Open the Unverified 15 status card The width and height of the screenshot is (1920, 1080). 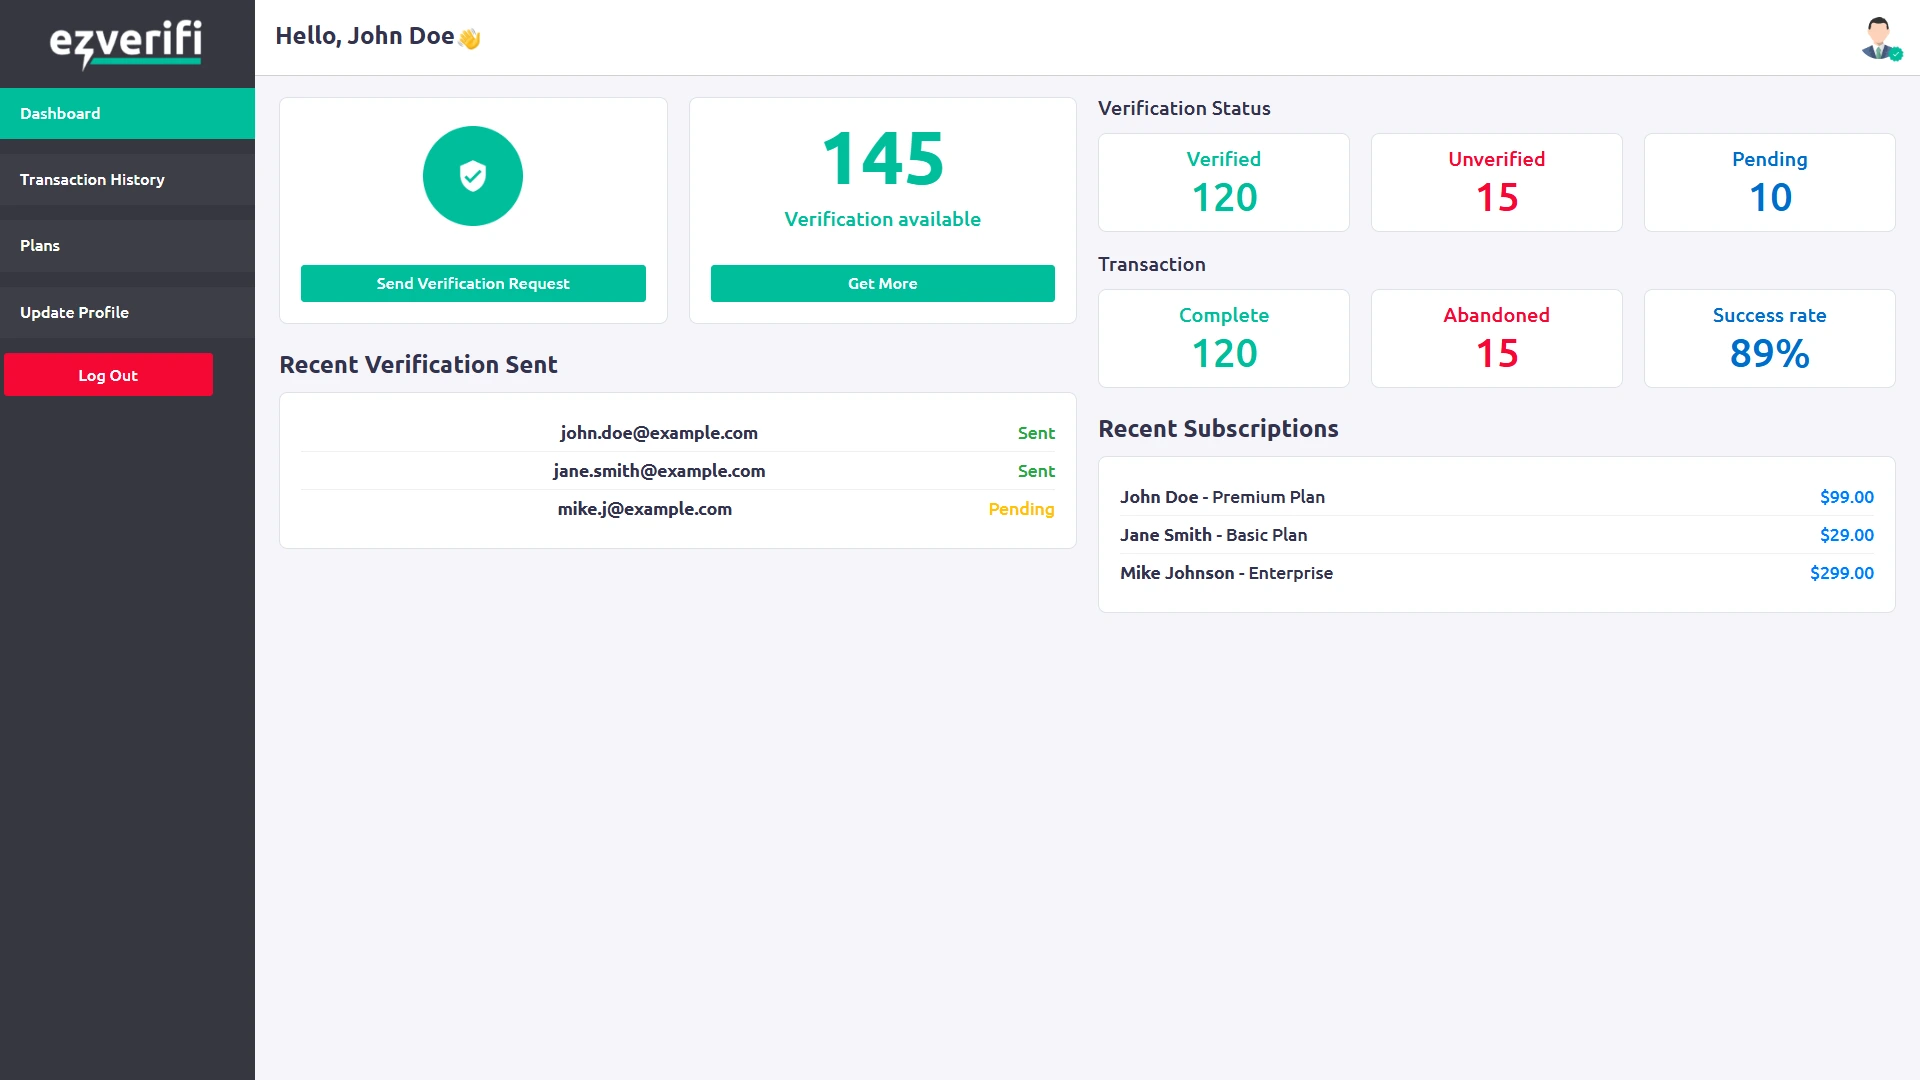[1497, 182]
